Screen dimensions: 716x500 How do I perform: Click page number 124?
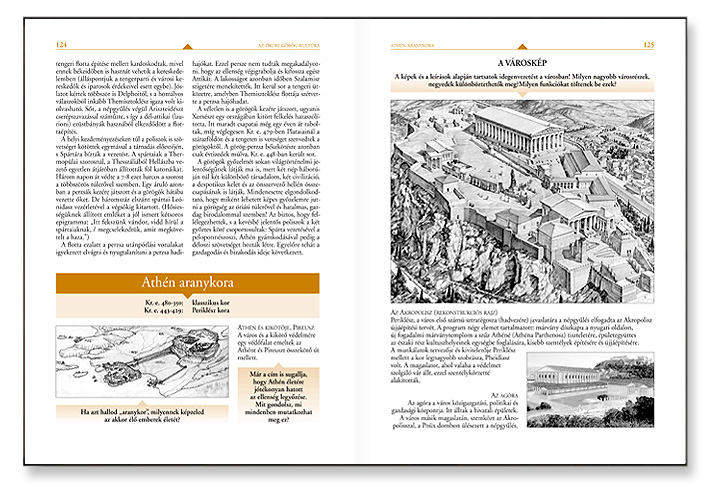pyautogui.click(x=61, y=45)
